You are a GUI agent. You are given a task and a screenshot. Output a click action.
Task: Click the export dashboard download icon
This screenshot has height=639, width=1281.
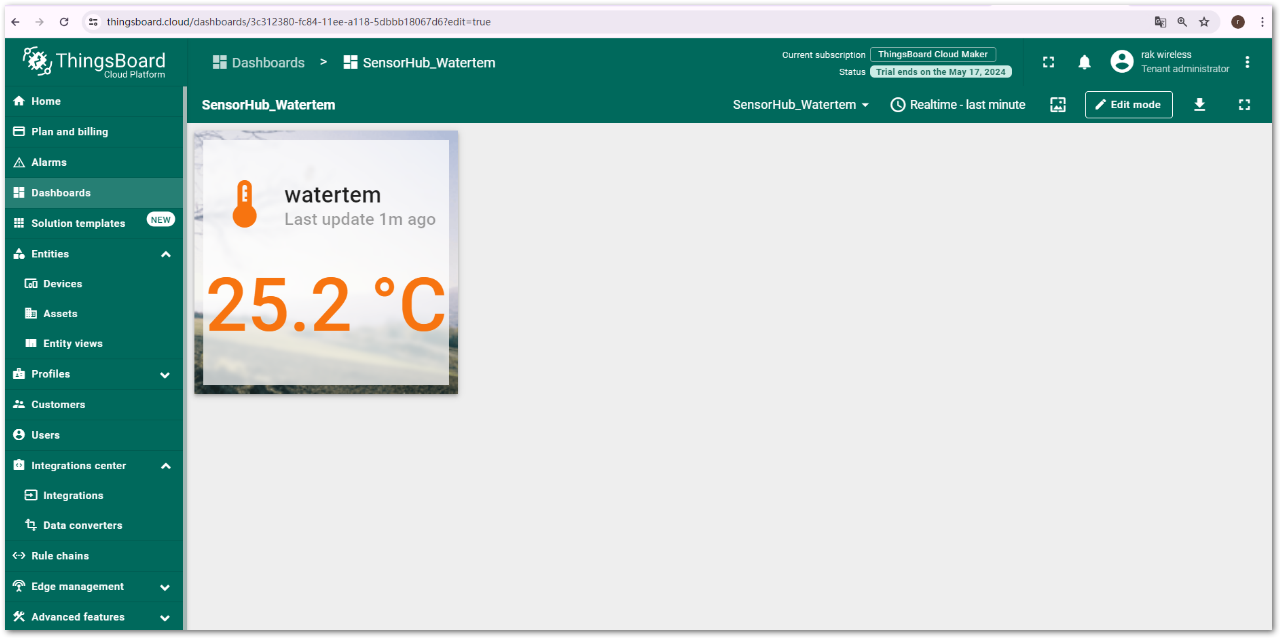pos(1200,104)
